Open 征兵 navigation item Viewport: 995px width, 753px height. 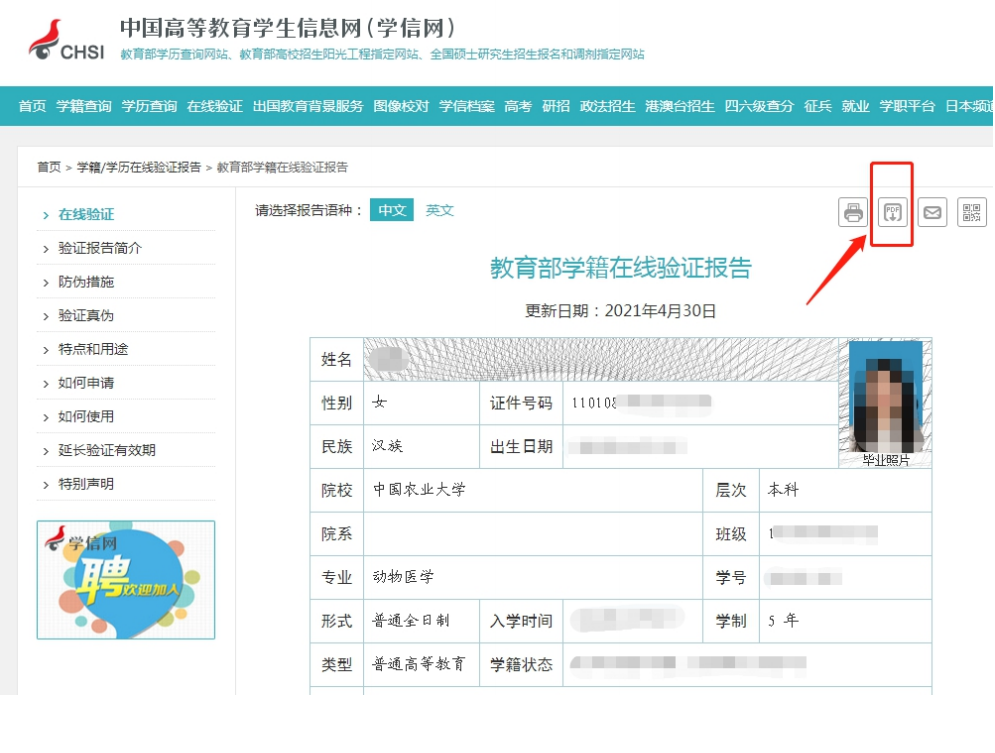817,106
